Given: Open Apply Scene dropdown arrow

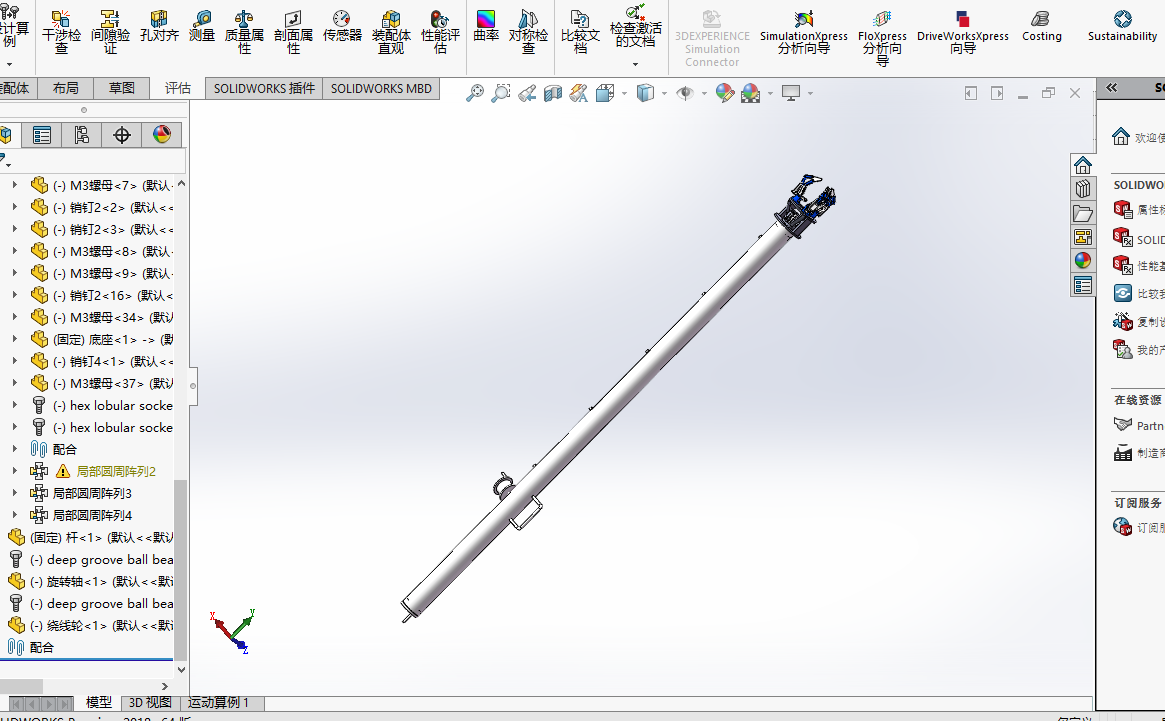Looking at the screenshot, I should point(770,94).
